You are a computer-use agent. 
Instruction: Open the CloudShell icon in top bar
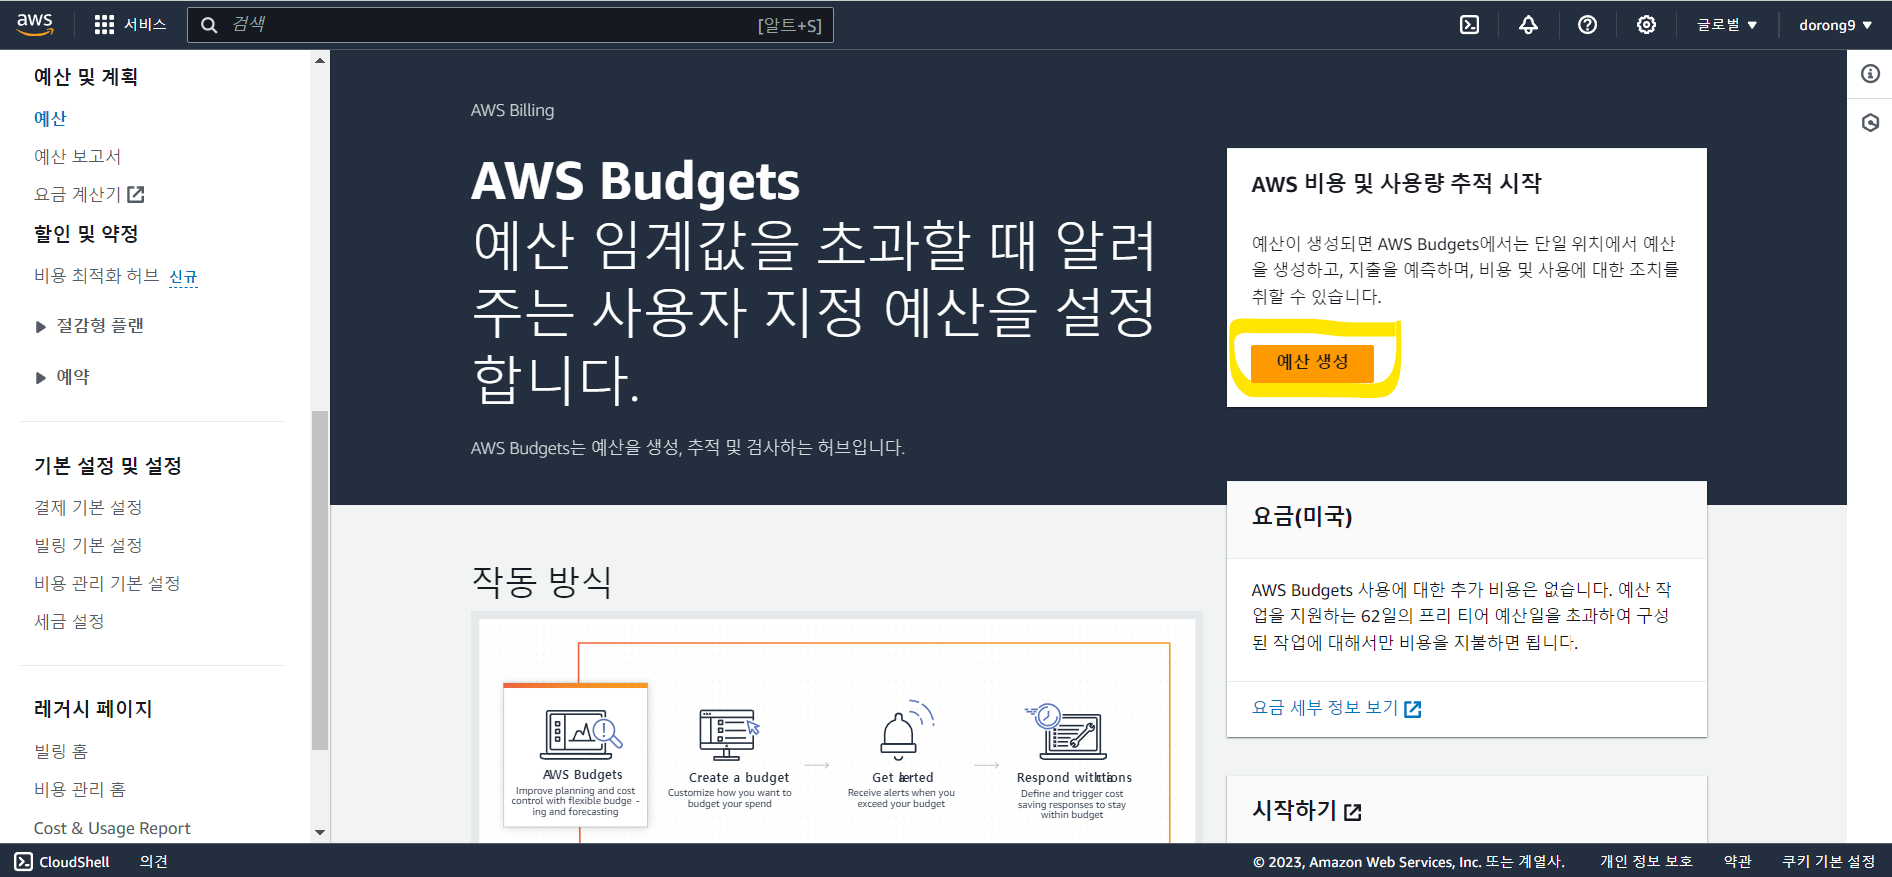pyautogui.click(x=1469, y=25)
